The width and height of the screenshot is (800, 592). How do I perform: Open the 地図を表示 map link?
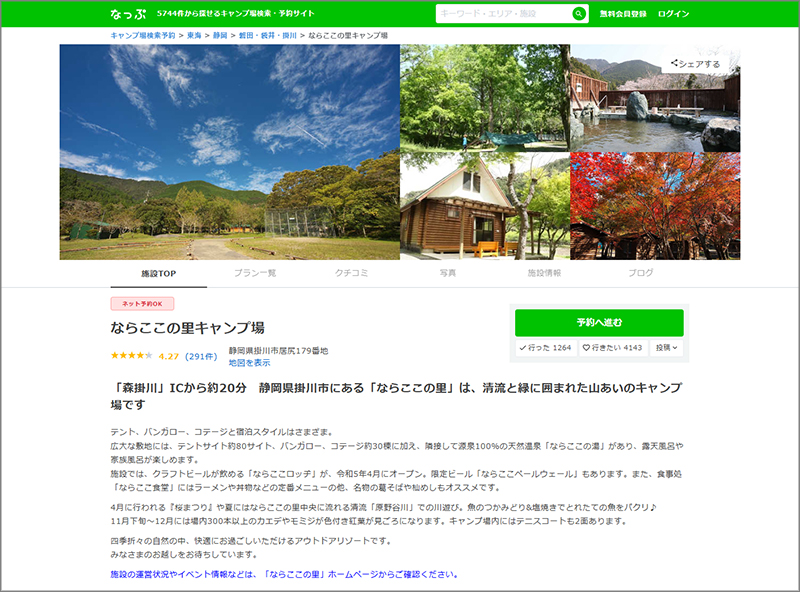(x=249, y=363)
